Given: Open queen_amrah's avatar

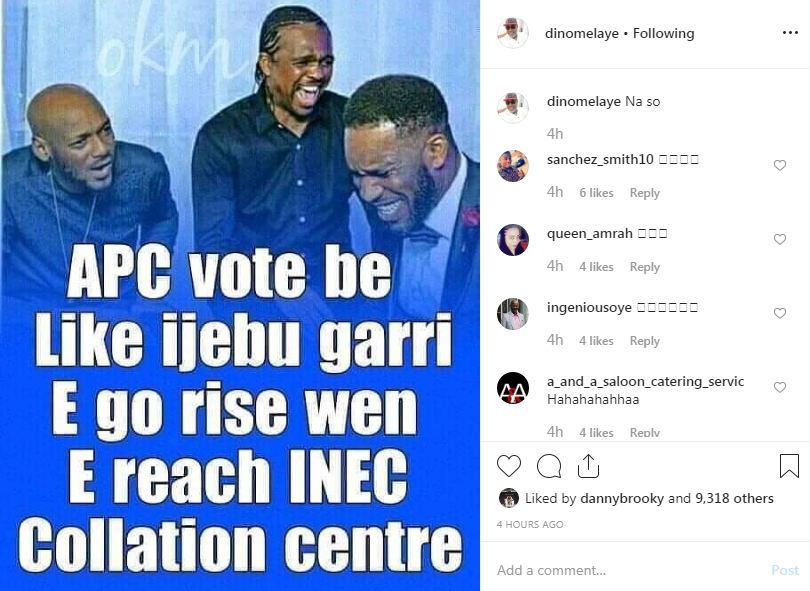Looking at the screenshot, I should point(512,240).
